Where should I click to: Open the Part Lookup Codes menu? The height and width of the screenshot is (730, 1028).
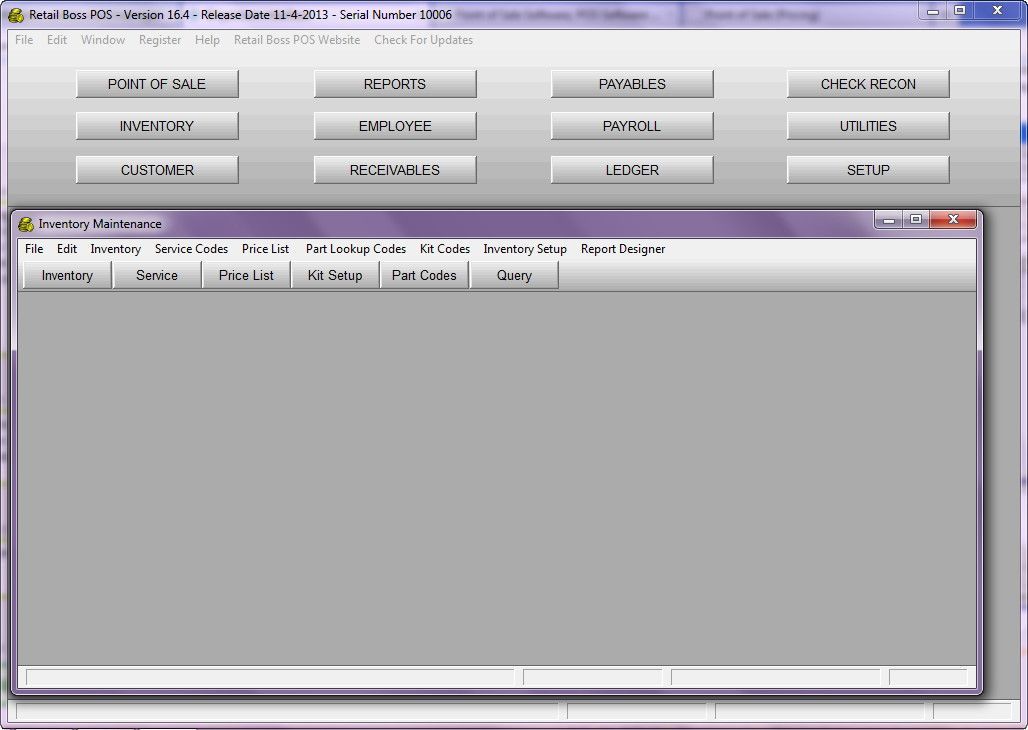point(356,249)
